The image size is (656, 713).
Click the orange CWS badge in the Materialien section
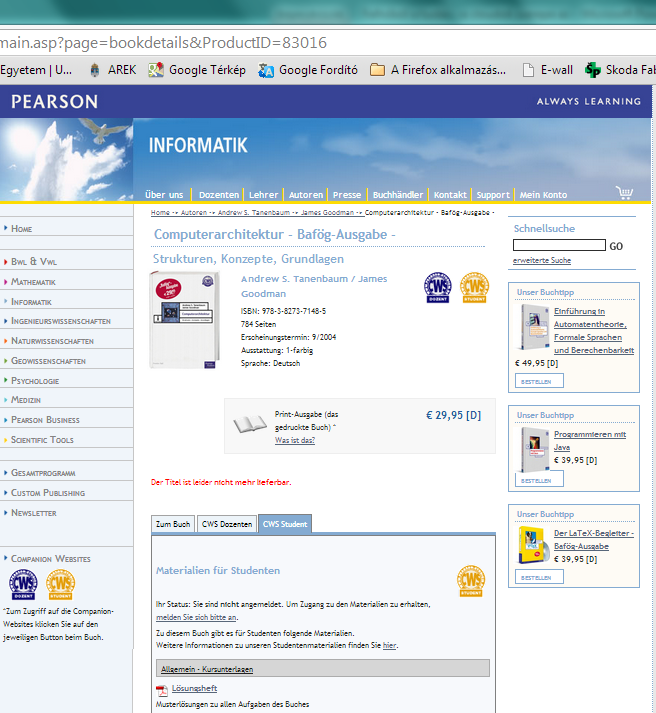(471, 581)
